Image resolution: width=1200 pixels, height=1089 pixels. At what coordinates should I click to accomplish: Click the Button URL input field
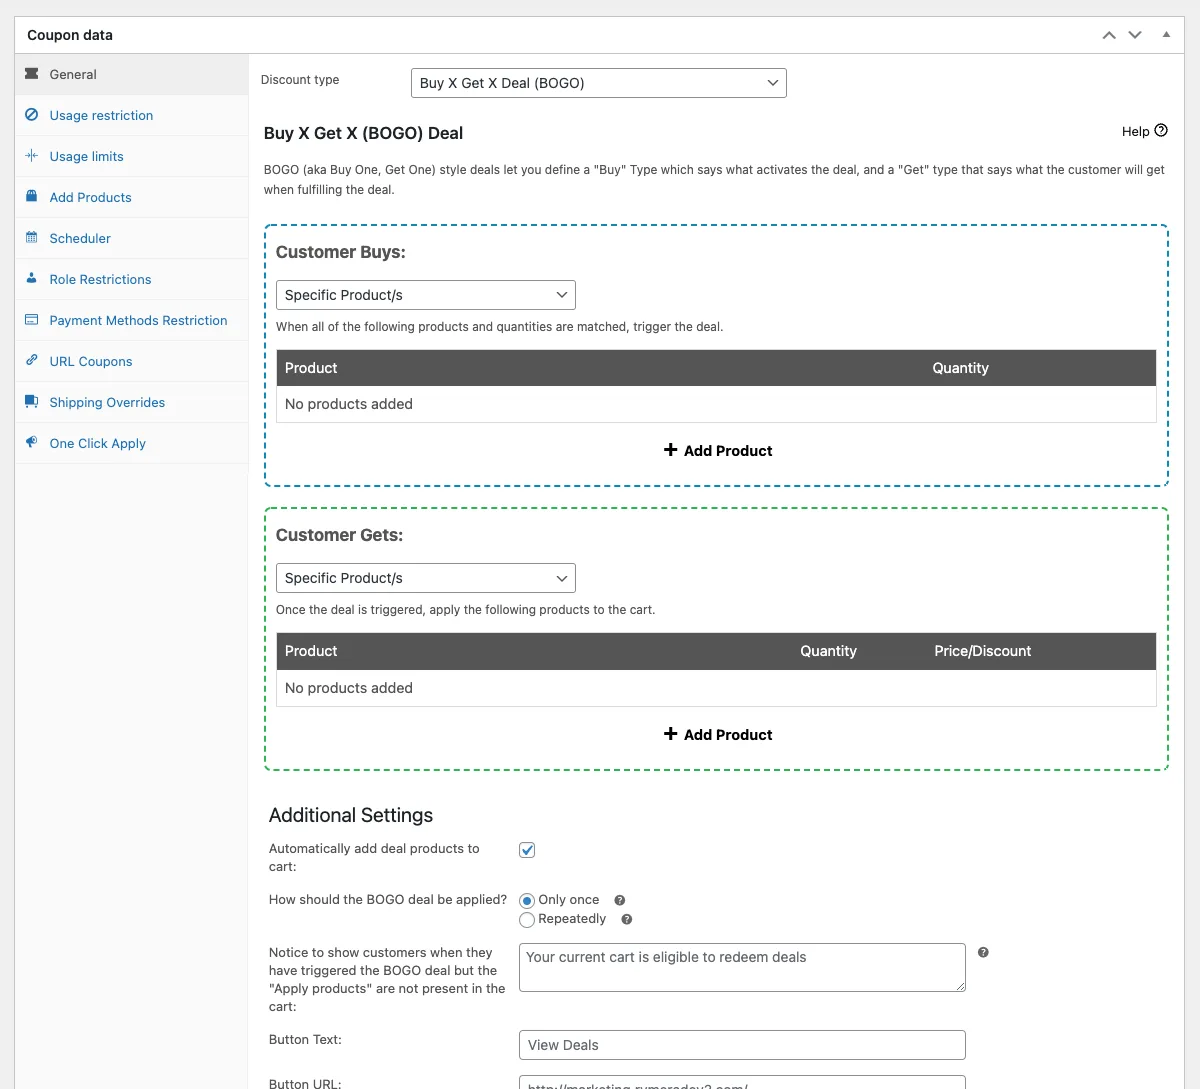(x=742, y=1082)
